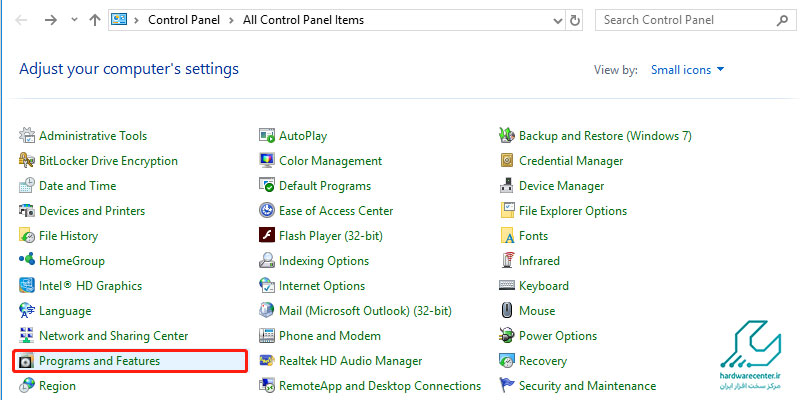
Task: Open the View by Small icons dropdown
Action: (687, 70)
